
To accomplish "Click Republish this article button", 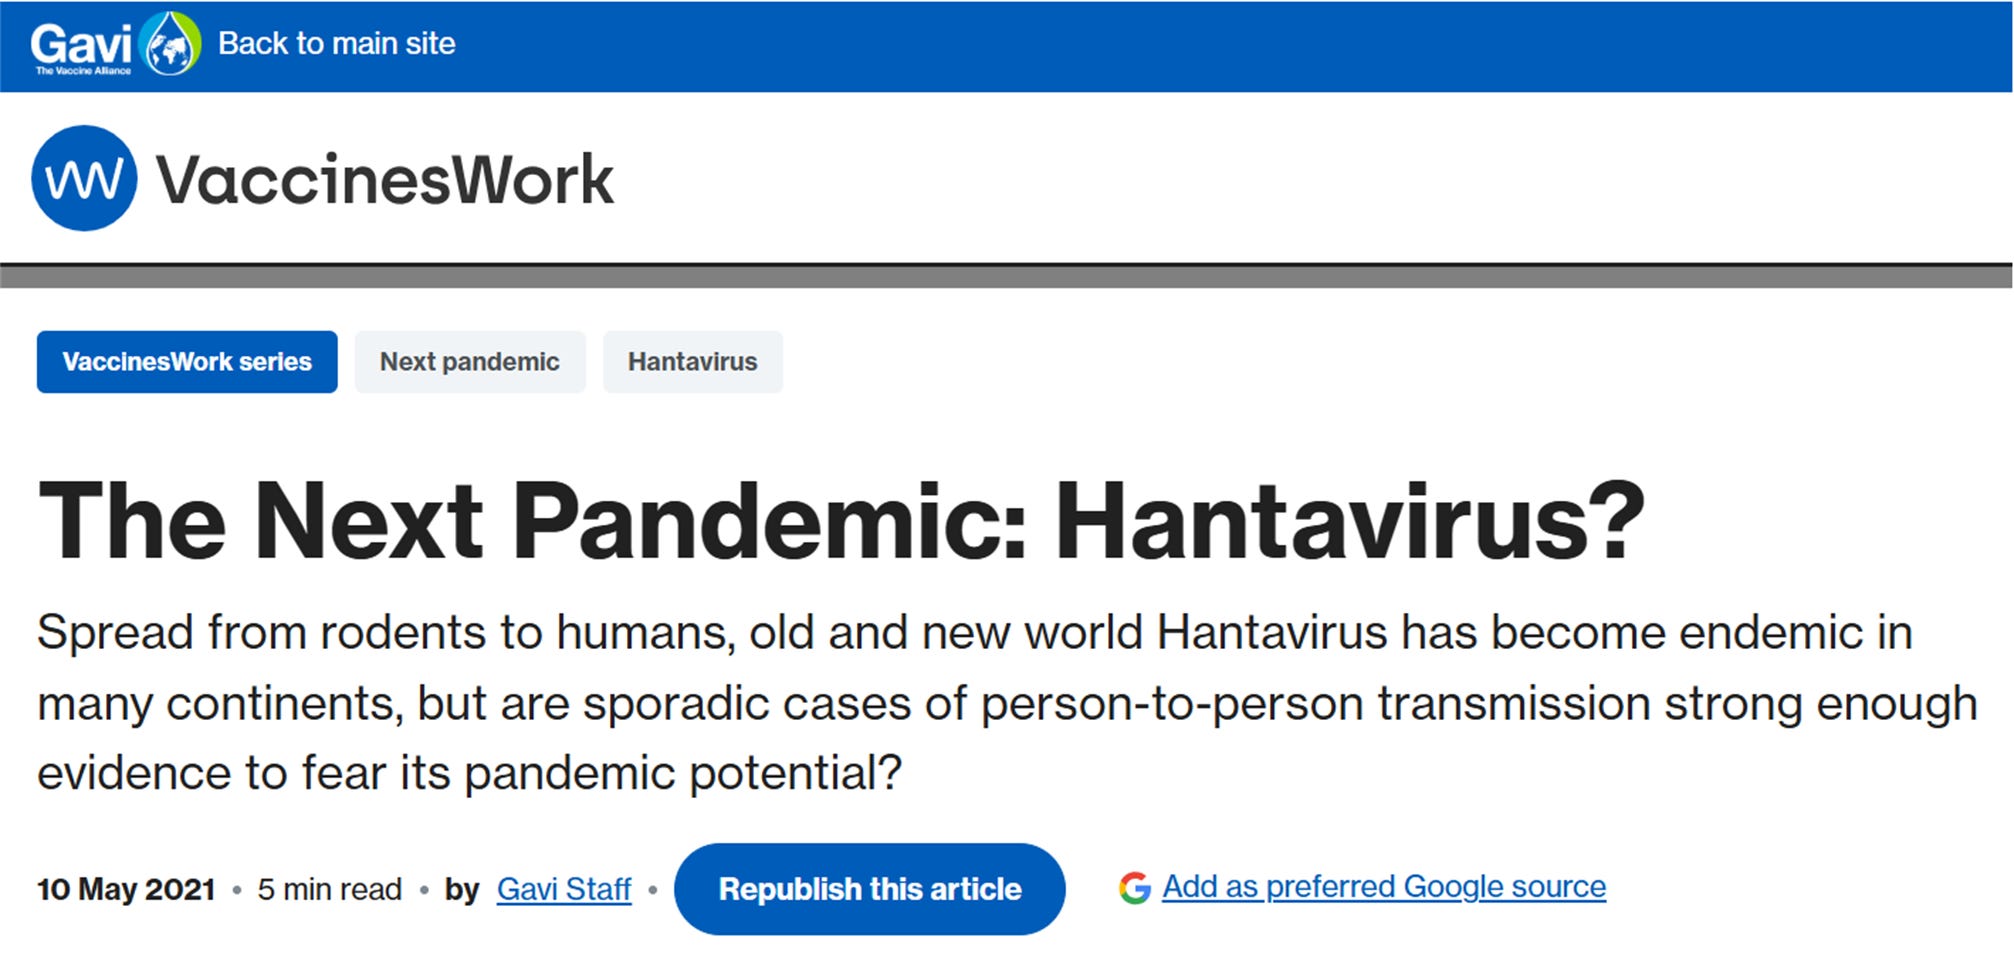I will pyautogui.click(x=870, y=889).
